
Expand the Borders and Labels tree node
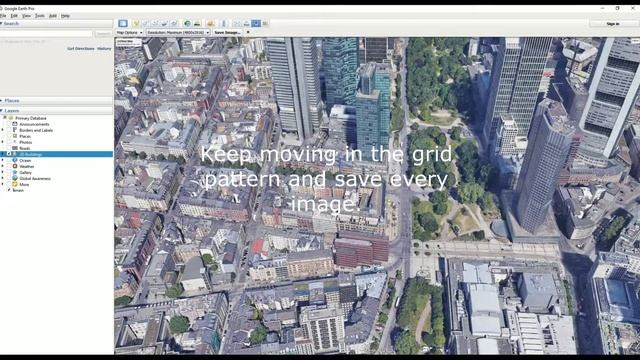3,130
